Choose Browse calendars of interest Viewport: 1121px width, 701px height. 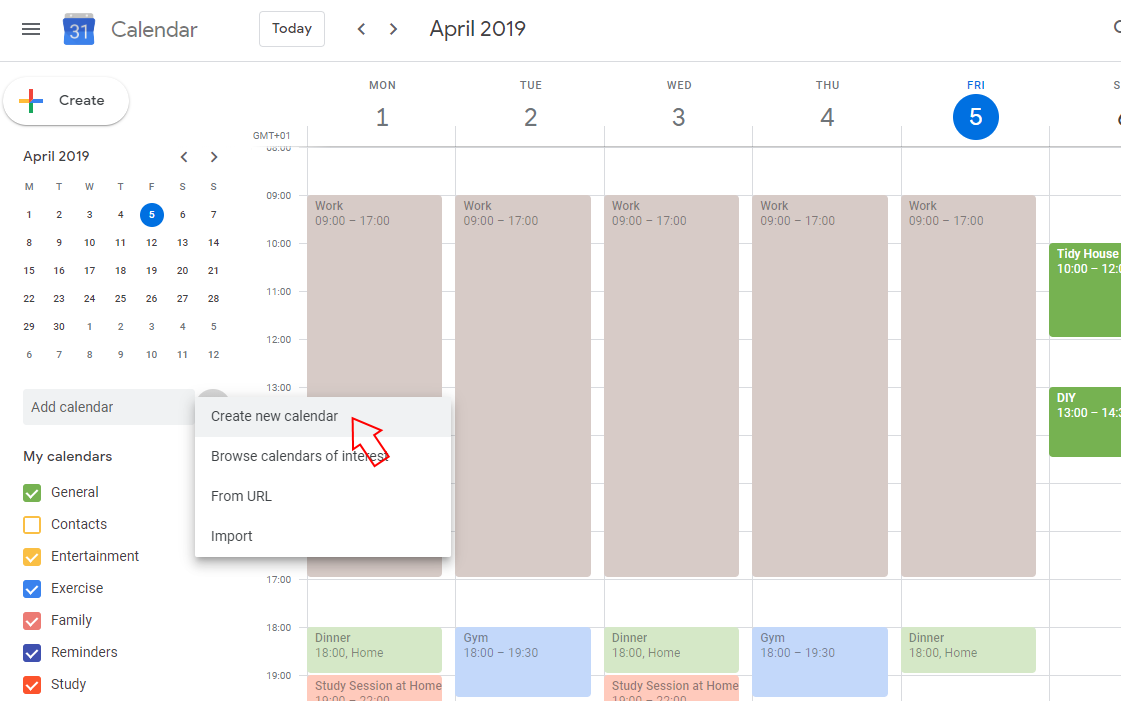point(323,457)
